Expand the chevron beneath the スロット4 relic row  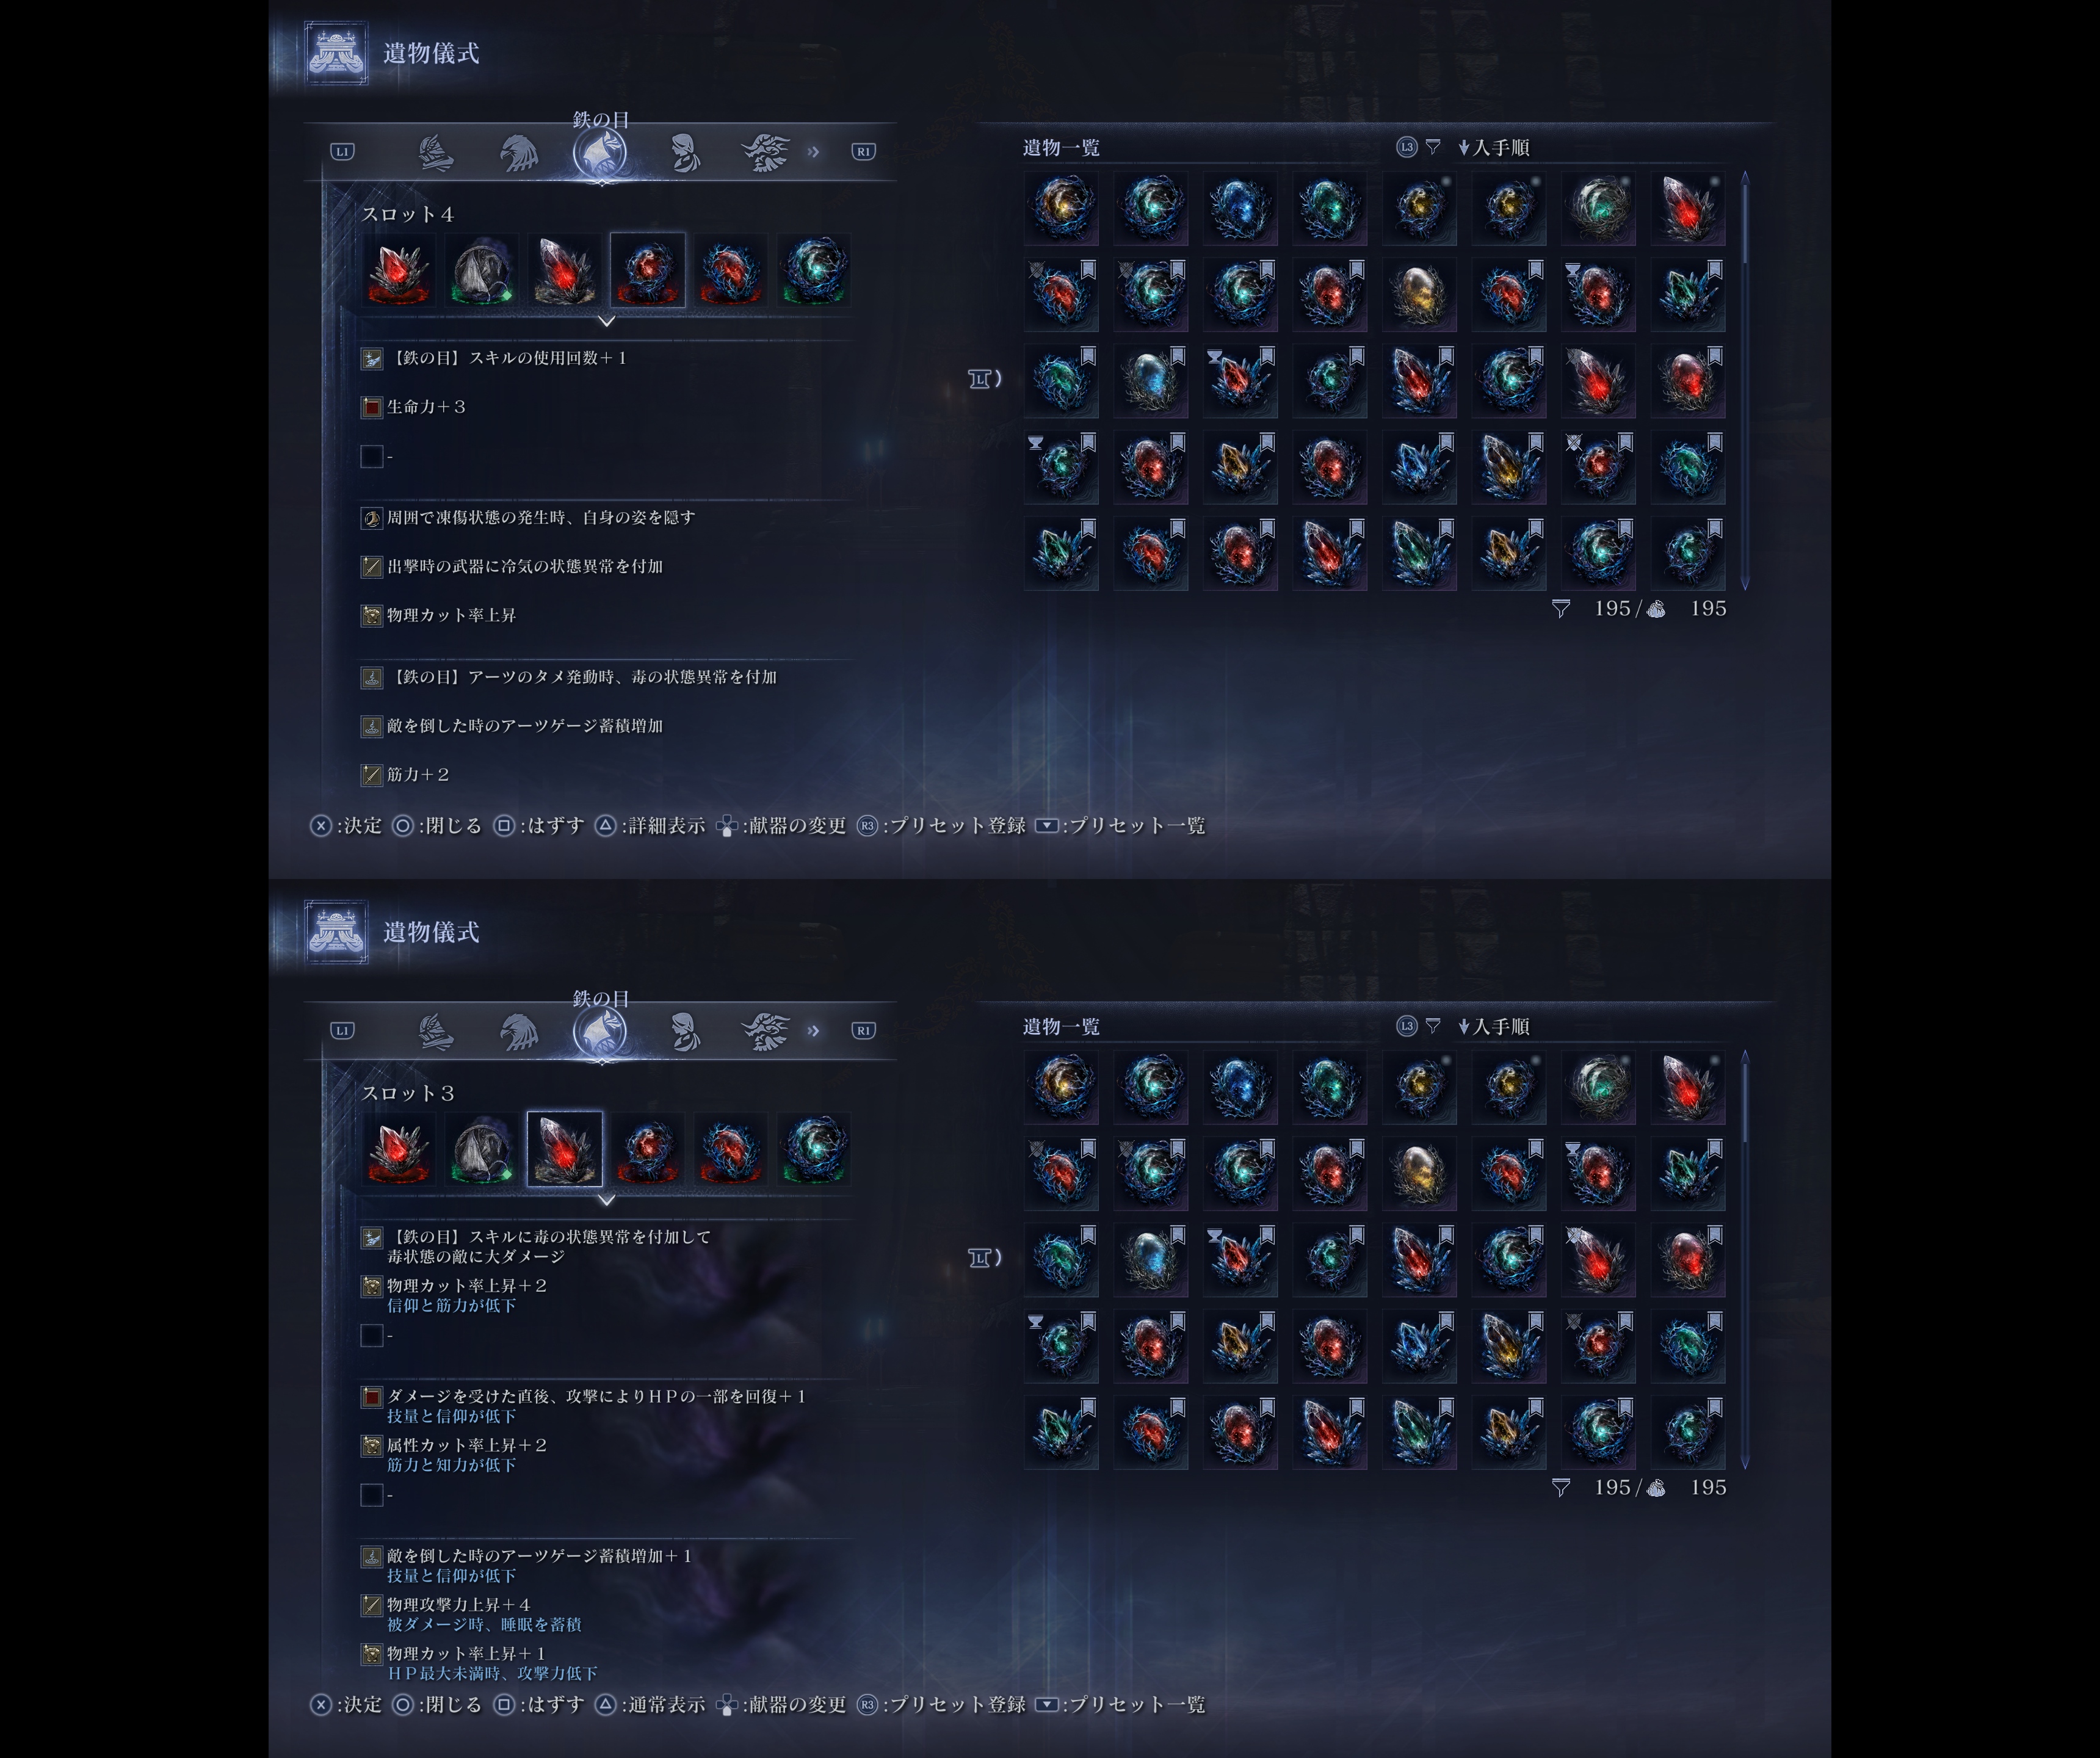(x=606, y=321)
